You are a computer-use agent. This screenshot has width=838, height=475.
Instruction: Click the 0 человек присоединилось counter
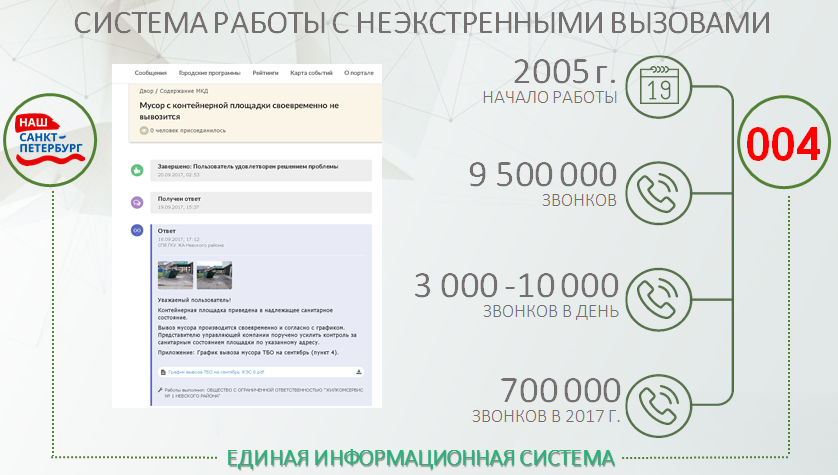[188, 130]
